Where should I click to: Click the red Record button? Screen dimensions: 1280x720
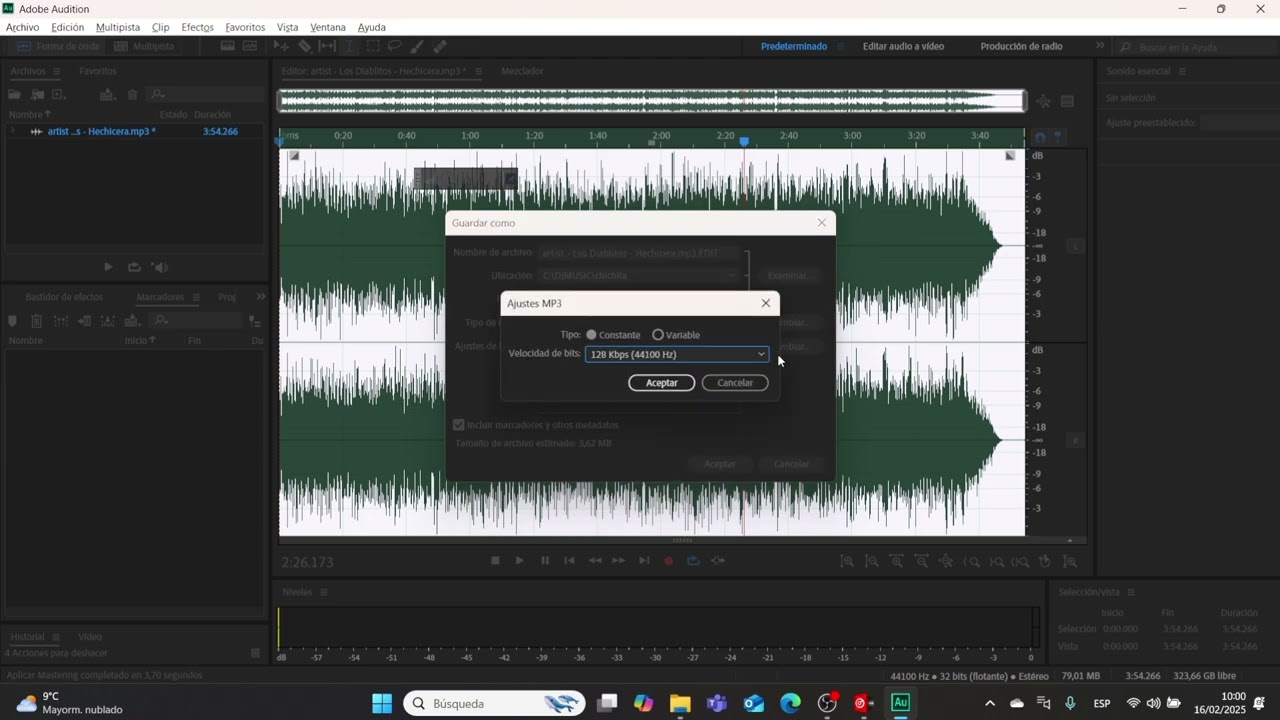pyautogui.click(x=669, y=561)
